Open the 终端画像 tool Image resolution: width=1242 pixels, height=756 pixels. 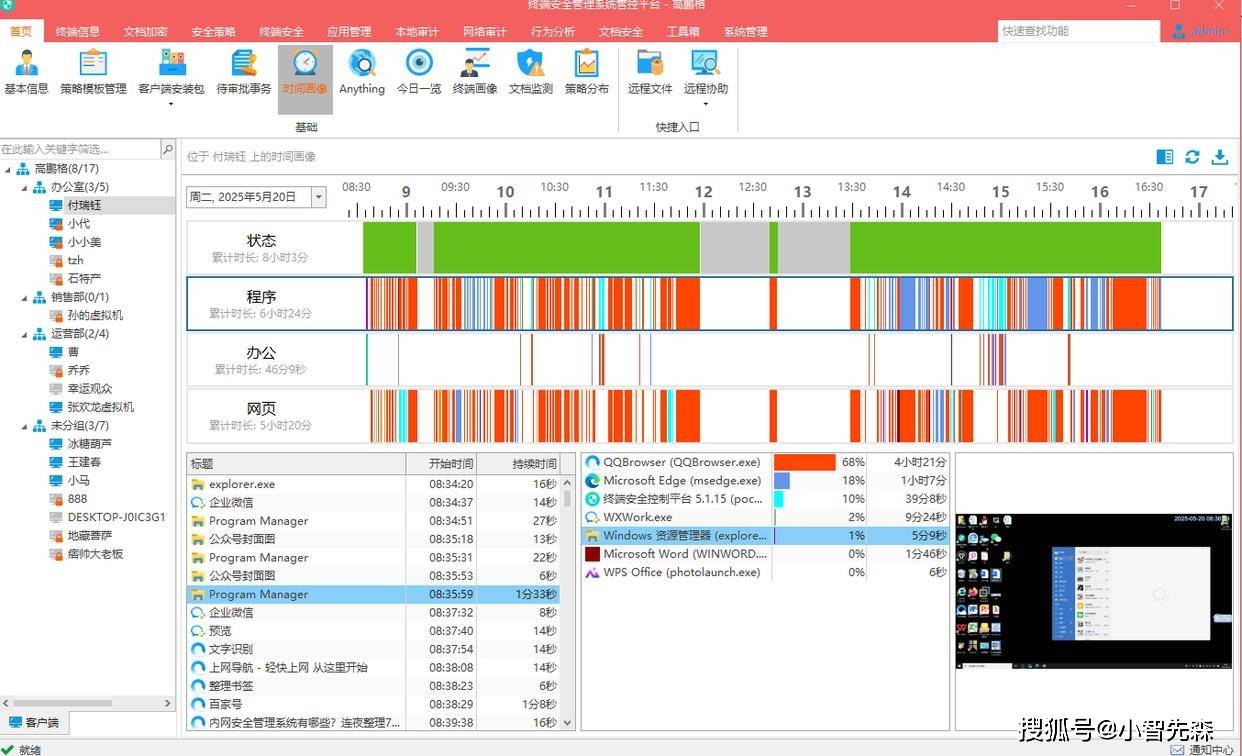(475, 72)
